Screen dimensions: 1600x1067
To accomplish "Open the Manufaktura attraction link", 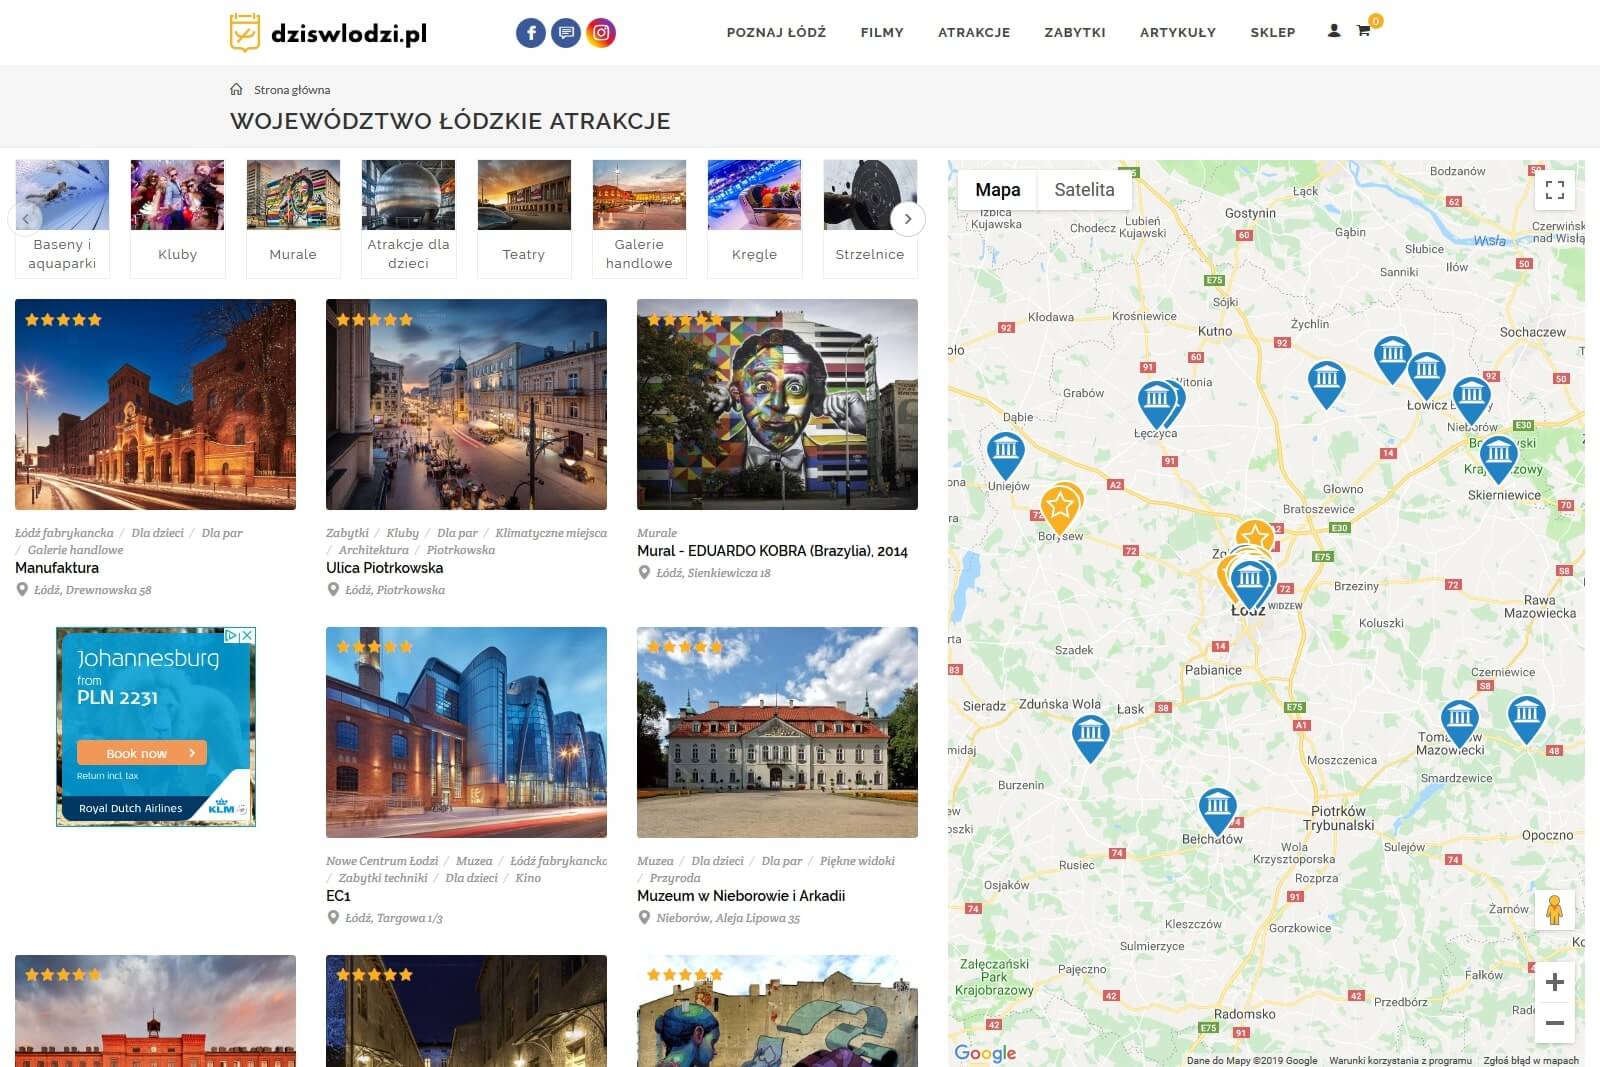I will click(x=57, y=568).
